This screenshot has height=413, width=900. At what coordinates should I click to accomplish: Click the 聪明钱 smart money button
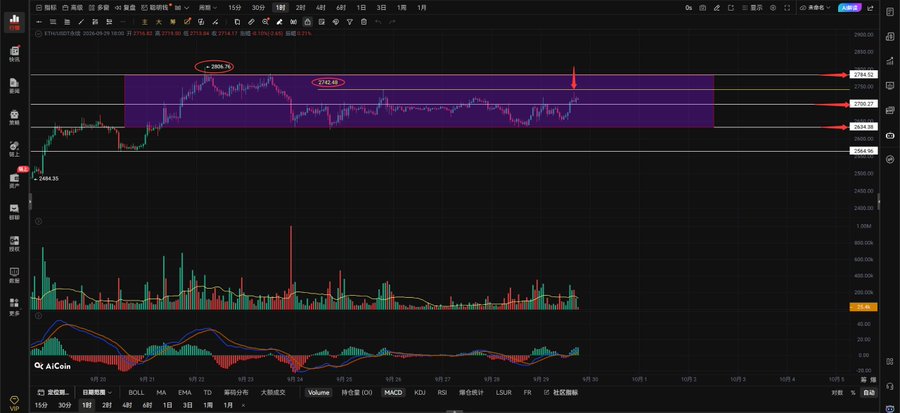pyautogui.click(x=155, y=8)
